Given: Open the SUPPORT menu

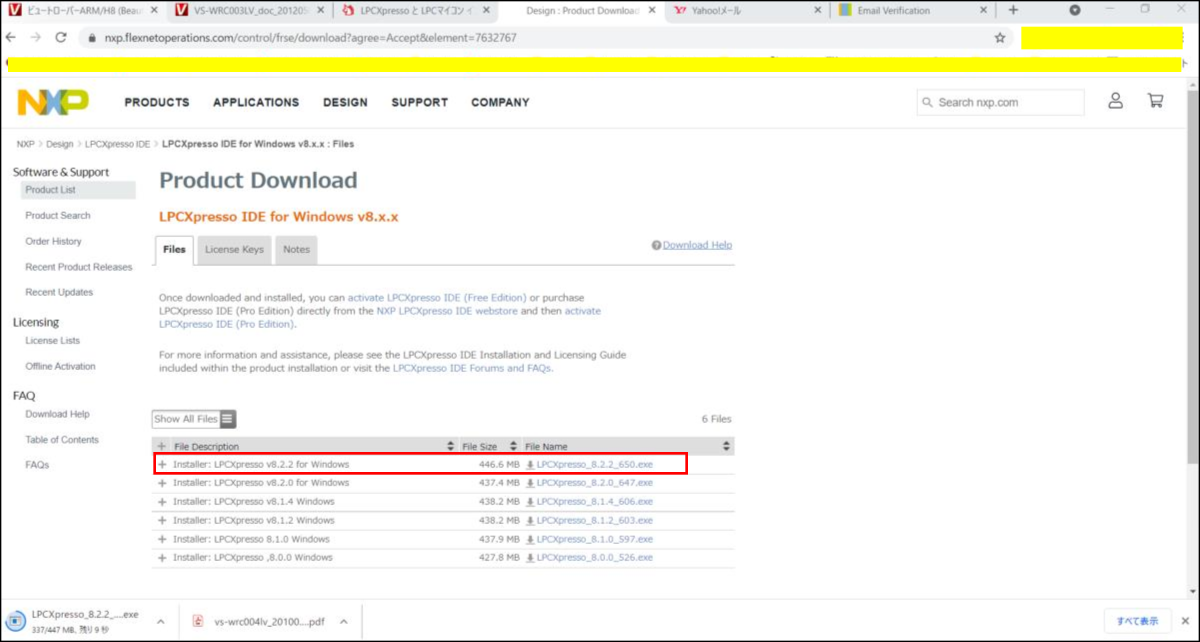Looking at the screenshot, I should click(x=420, y=102).
